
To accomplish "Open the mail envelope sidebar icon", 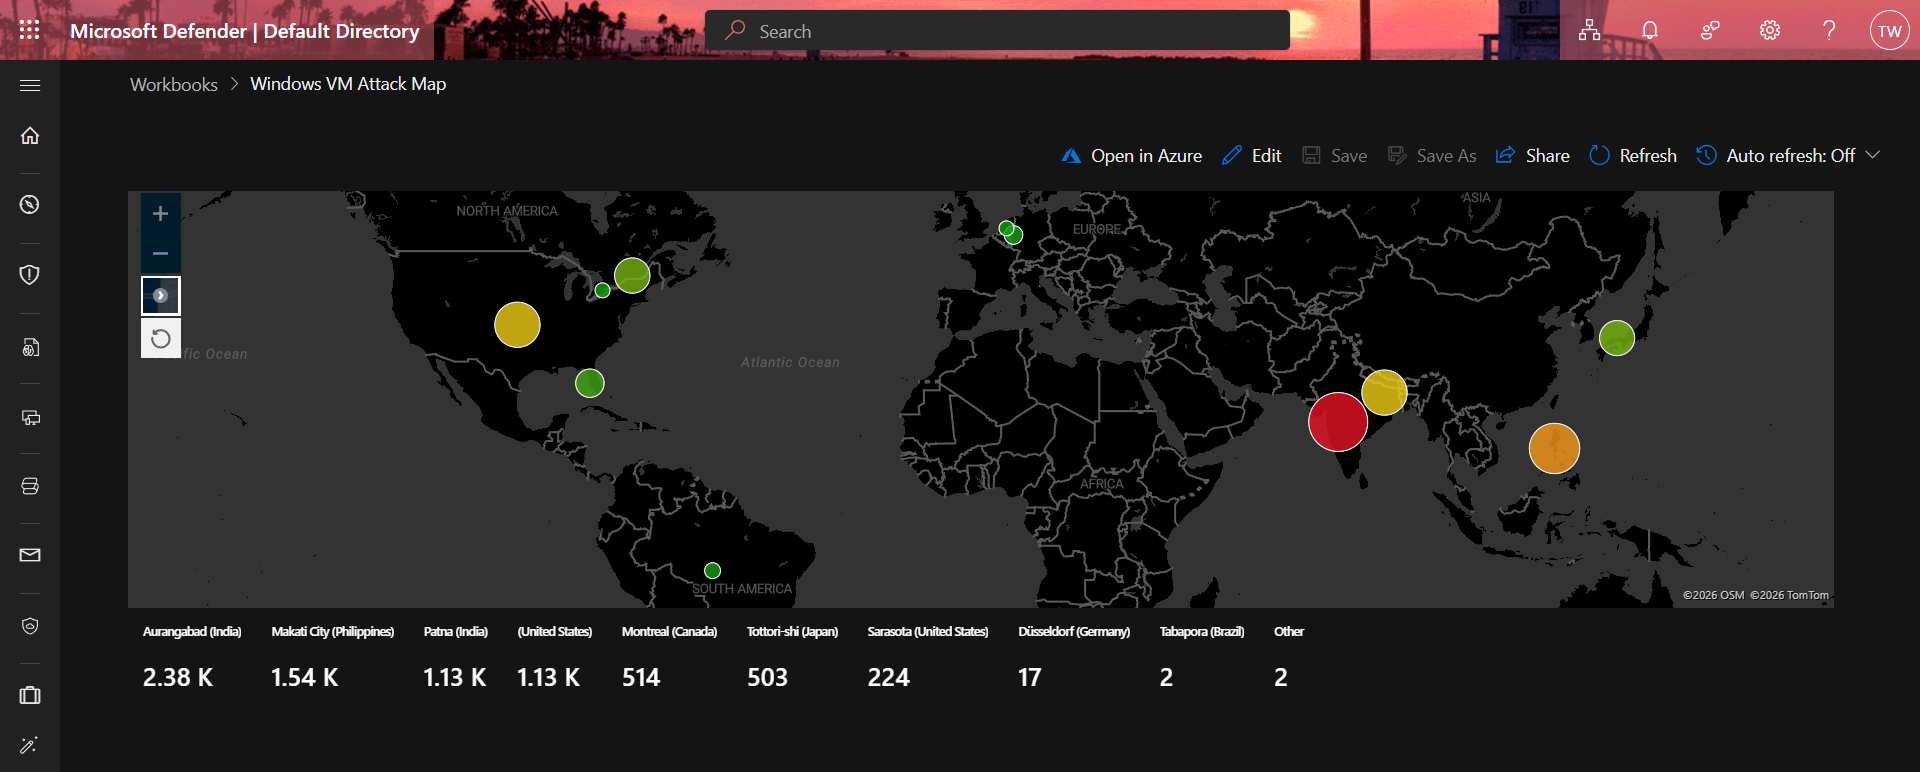I will (x=30, y=555).
